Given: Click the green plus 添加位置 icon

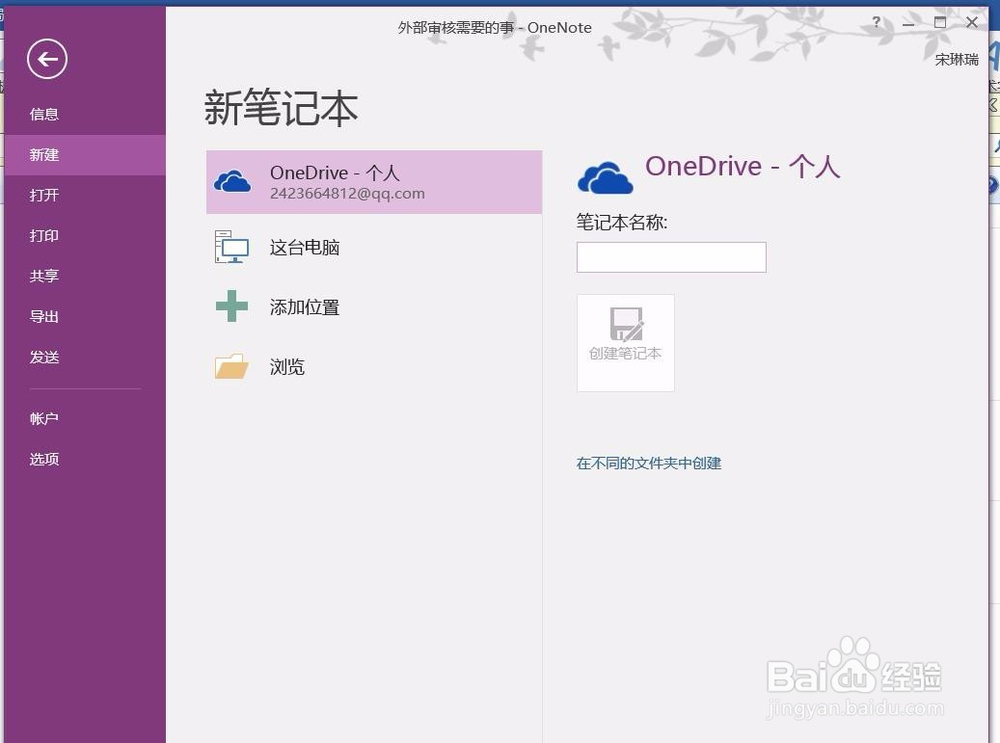Looking at the screenshot, I should pyautogui.click(x=232, y=306).
